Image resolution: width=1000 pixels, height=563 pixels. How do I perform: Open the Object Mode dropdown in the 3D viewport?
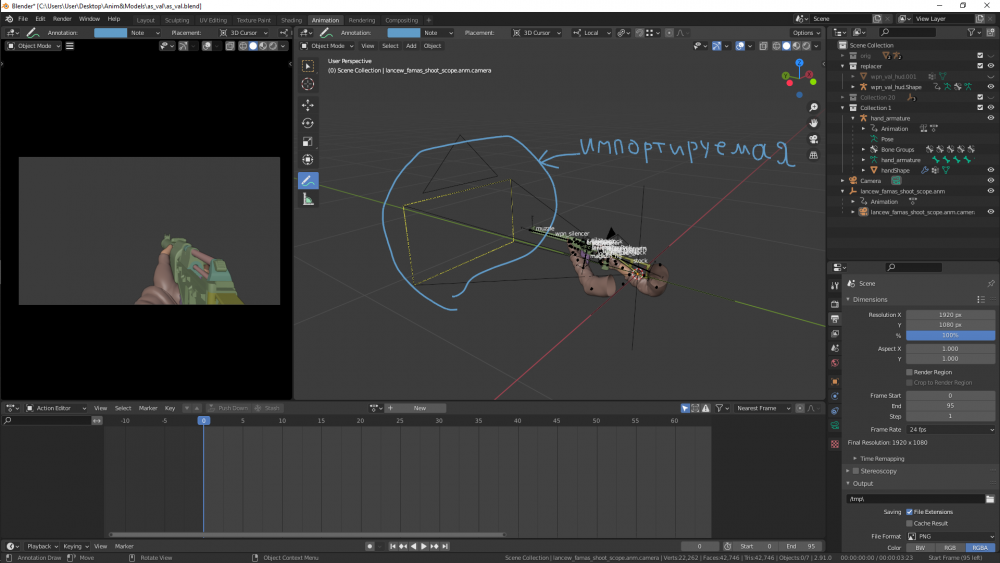pos(328,46)
